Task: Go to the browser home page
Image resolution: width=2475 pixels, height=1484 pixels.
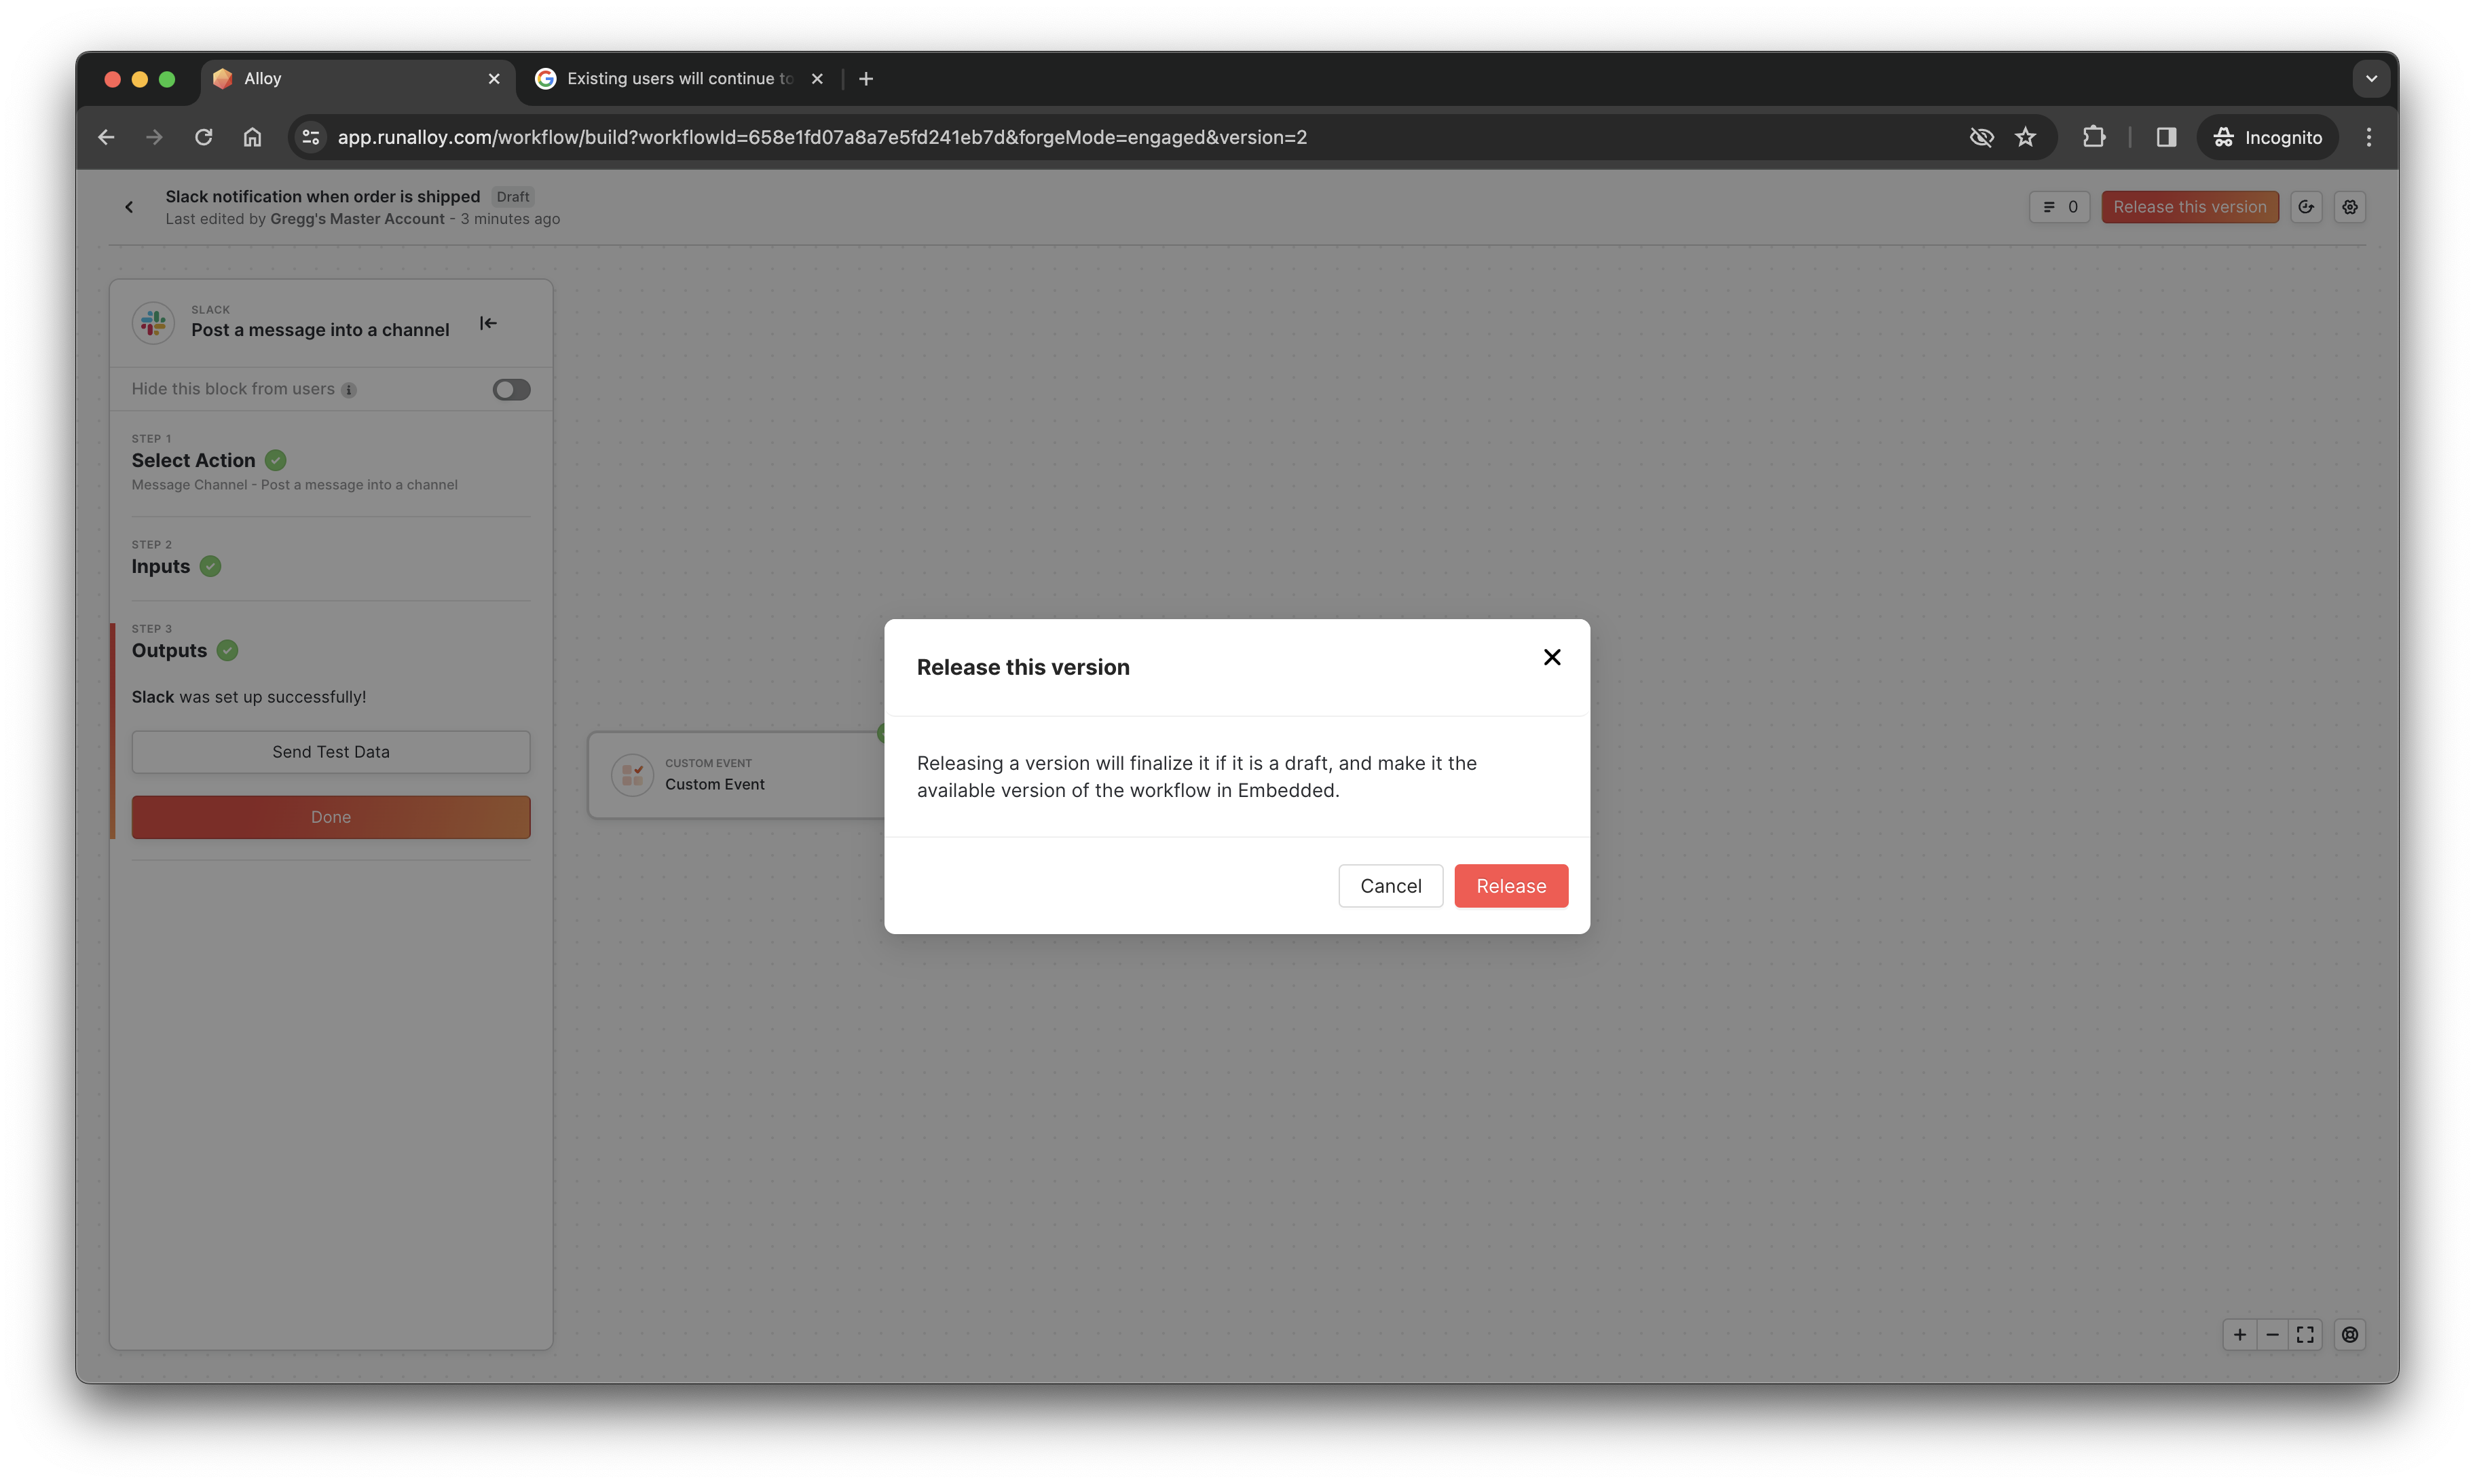Action: coord(252,137)
